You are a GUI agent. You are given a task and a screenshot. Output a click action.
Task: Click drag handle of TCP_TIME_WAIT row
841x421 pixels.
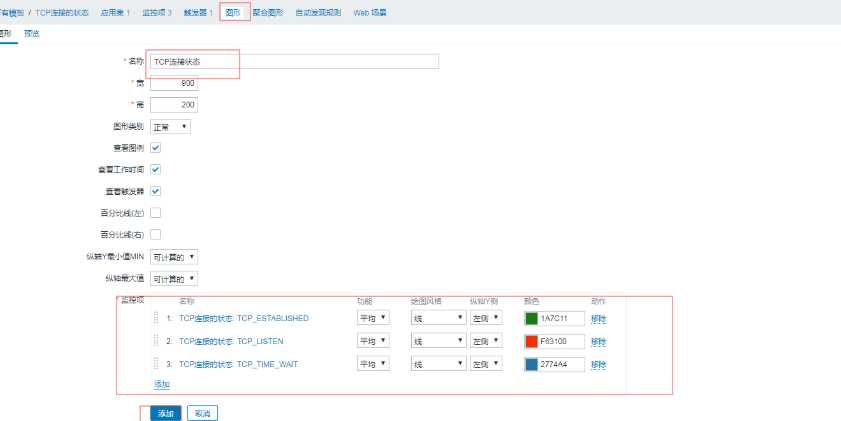pos(156,364)
